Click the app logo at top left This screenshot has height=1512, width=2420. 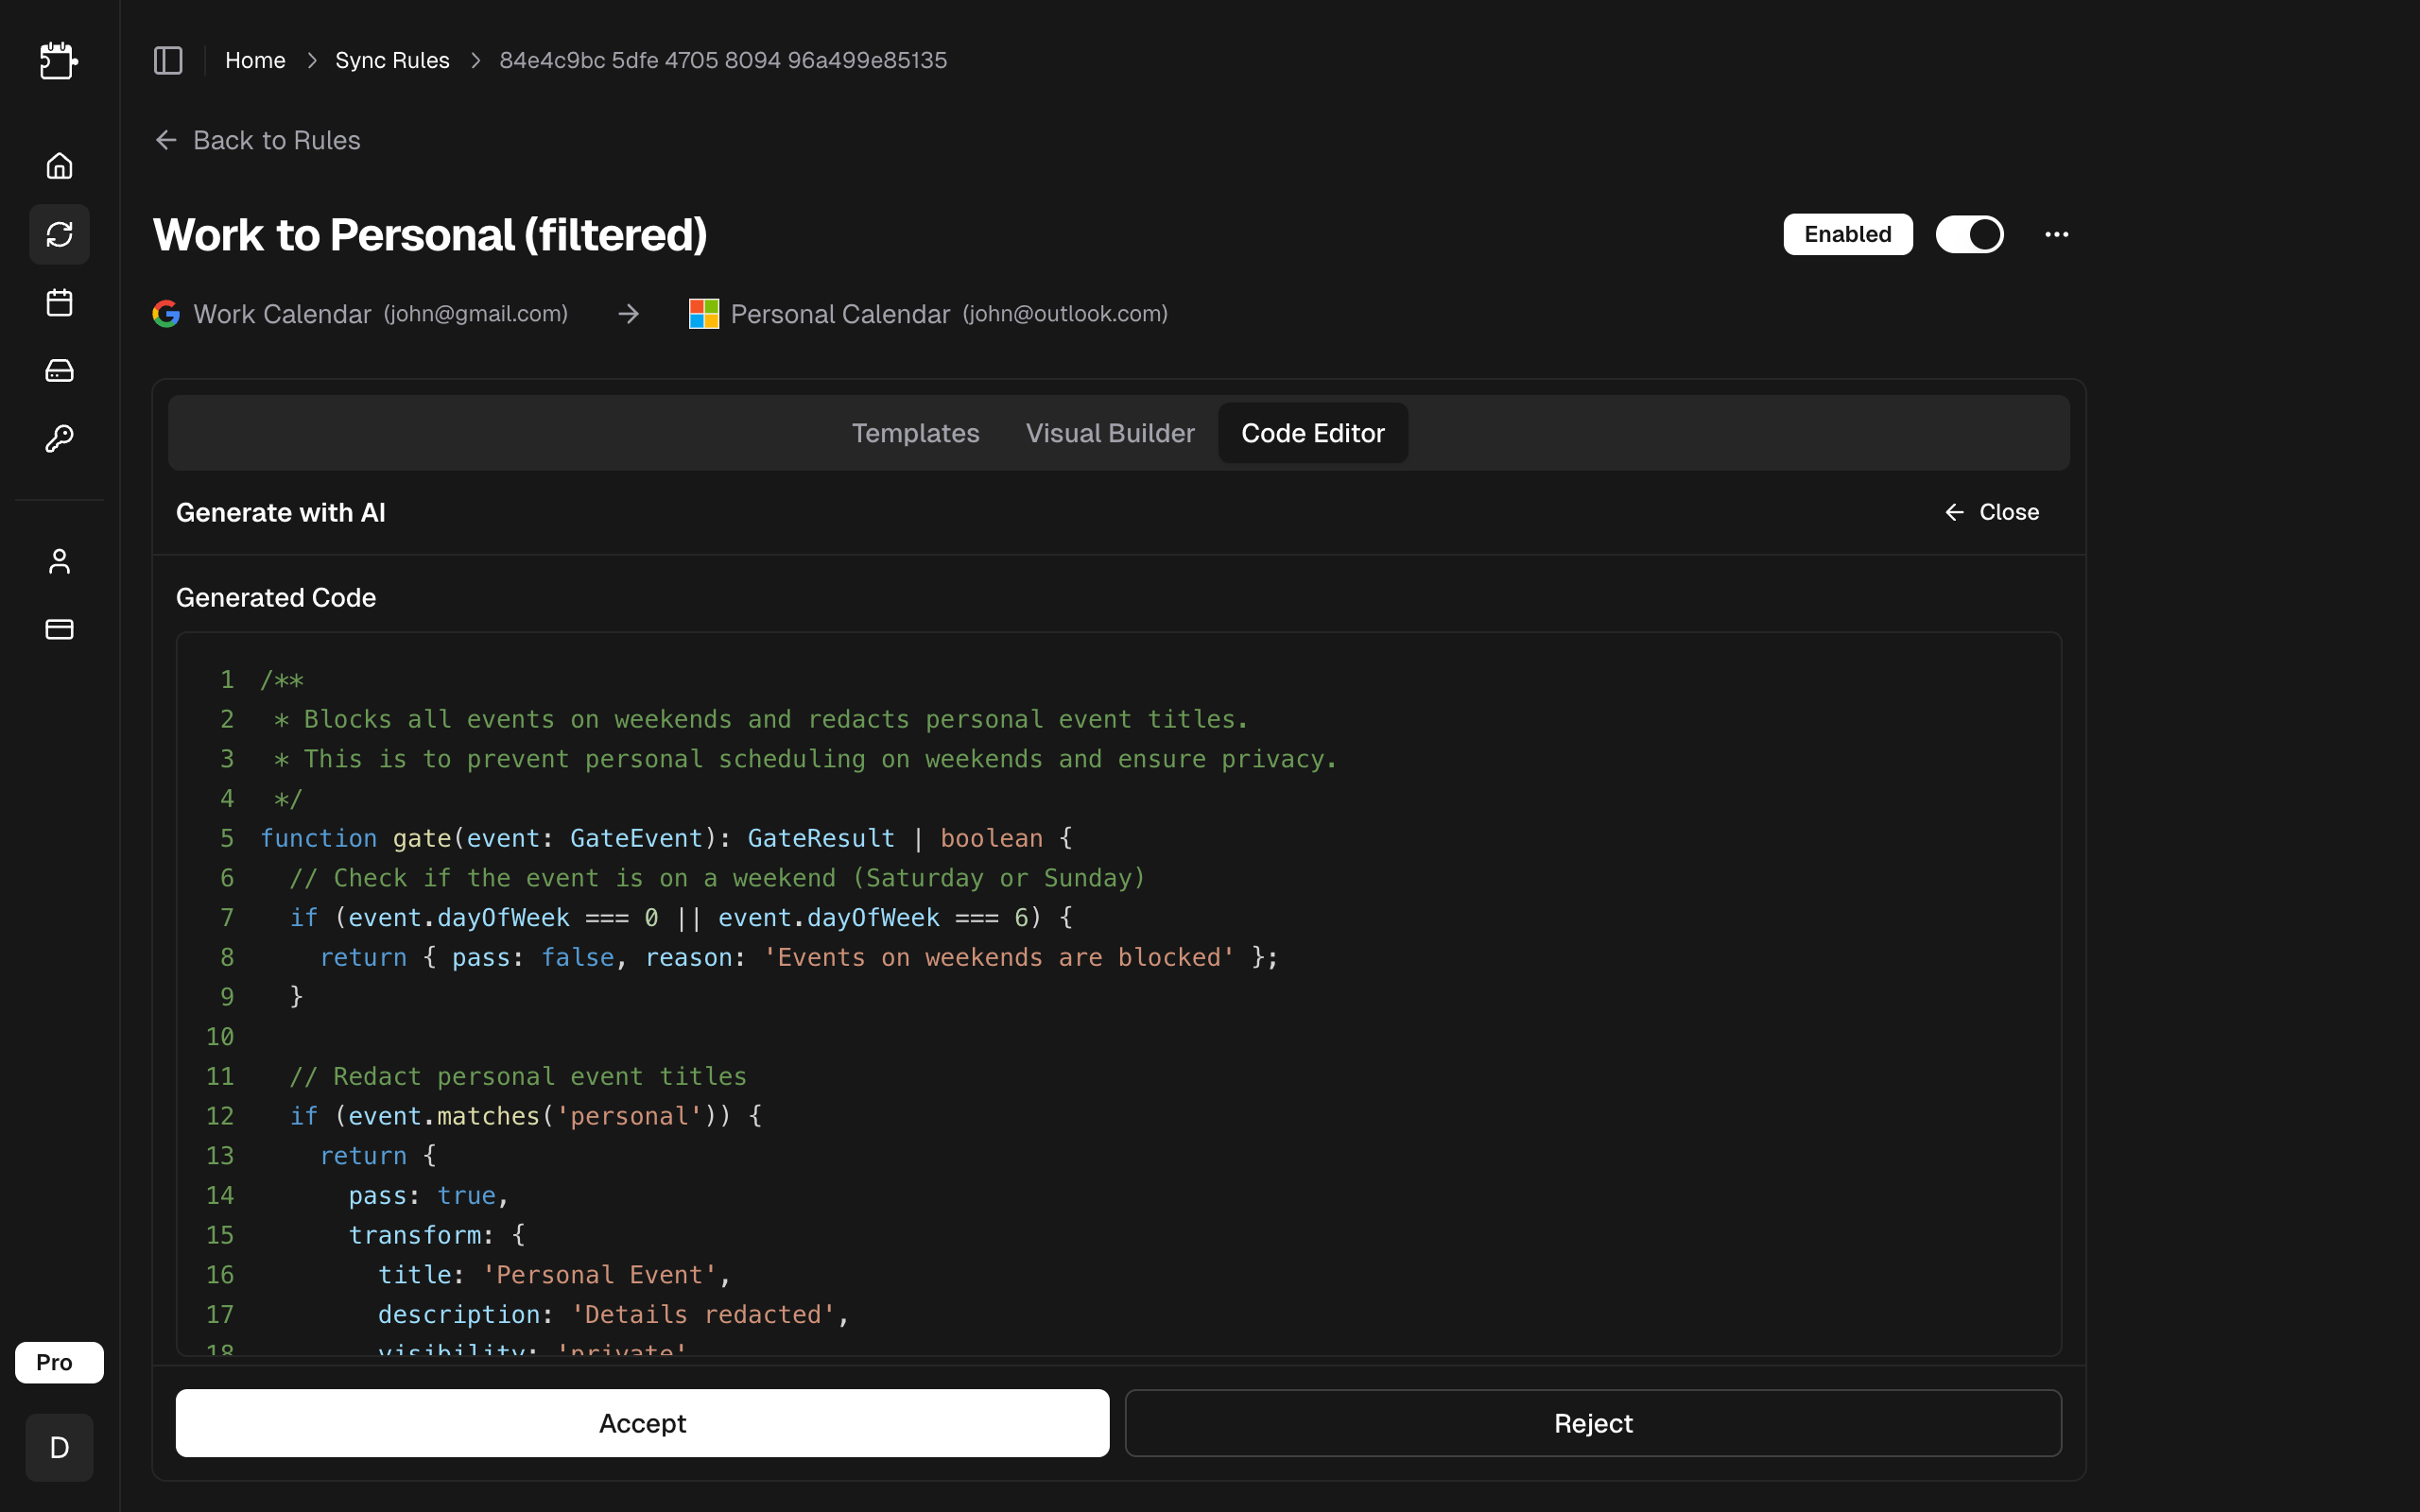(58, 61)
